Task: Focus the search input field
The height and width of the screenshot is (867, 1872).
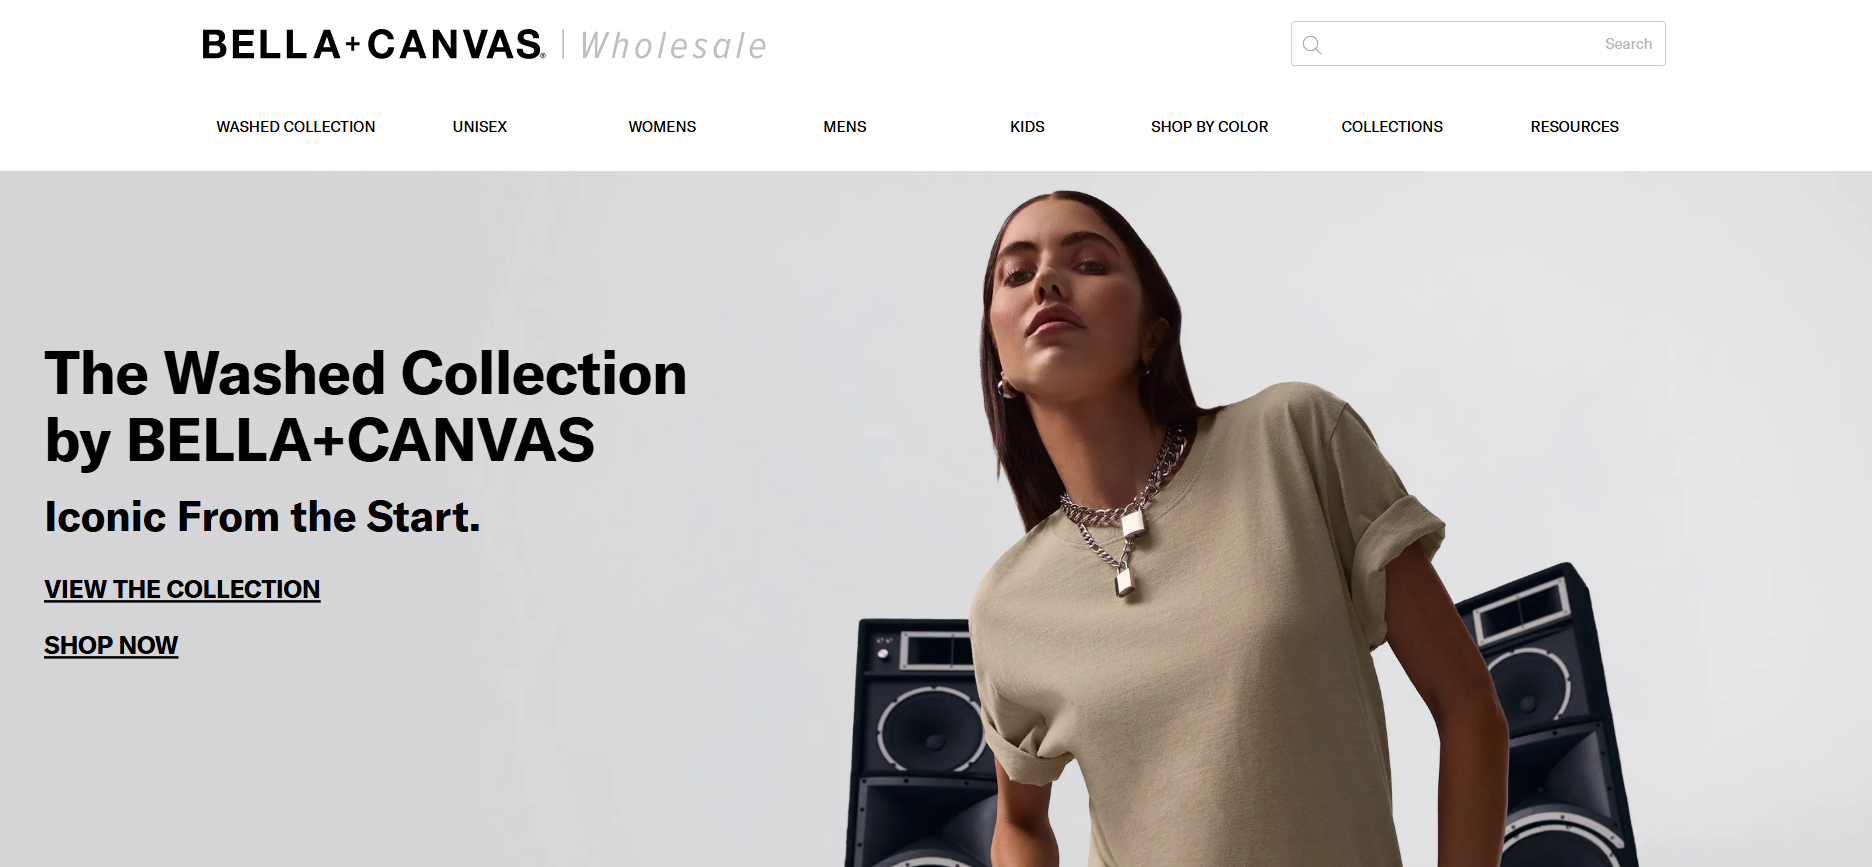Action: (x=1478, y=44)
